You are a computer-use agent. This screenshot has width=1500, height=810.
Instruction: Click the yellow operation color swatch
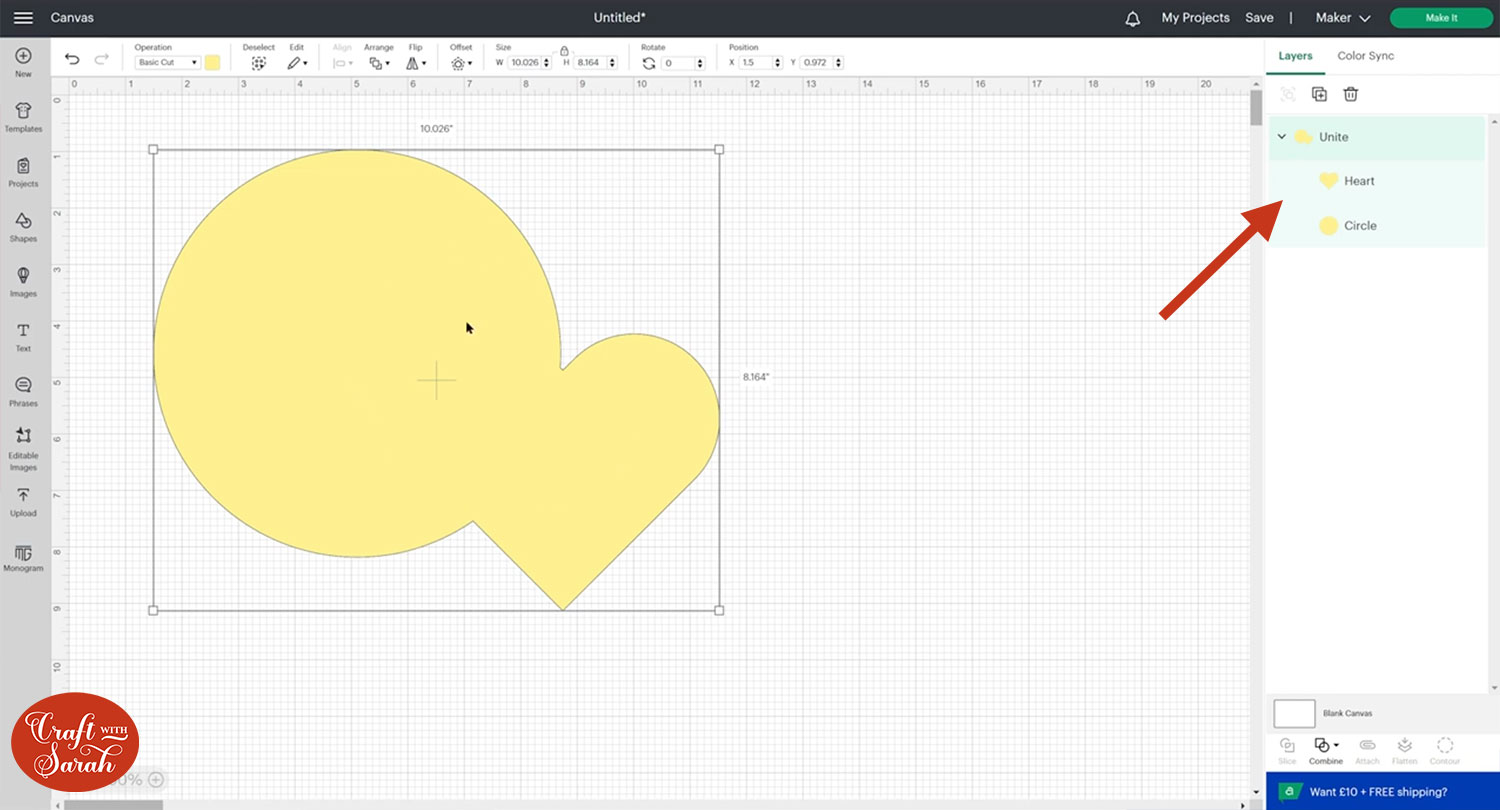coord(213,63)
